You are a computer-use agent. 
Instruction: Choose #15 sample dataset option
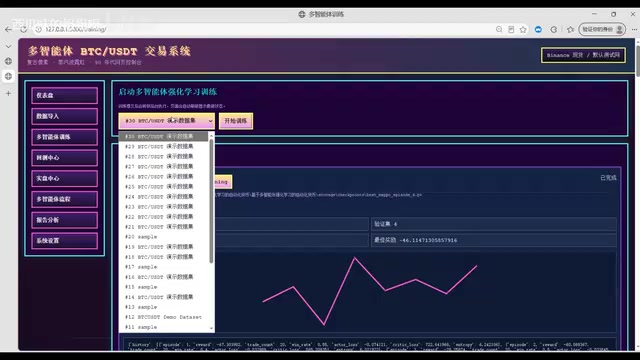click(163, 287)
